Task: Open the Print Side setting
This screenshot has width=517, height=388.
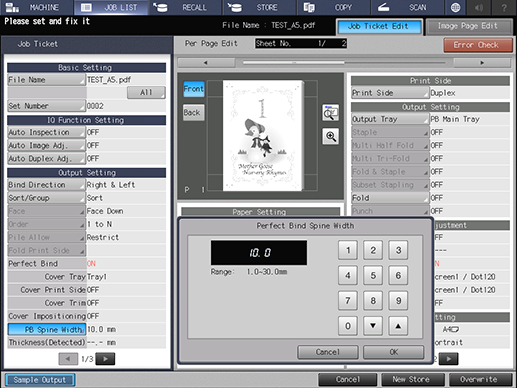Action: 390,93
